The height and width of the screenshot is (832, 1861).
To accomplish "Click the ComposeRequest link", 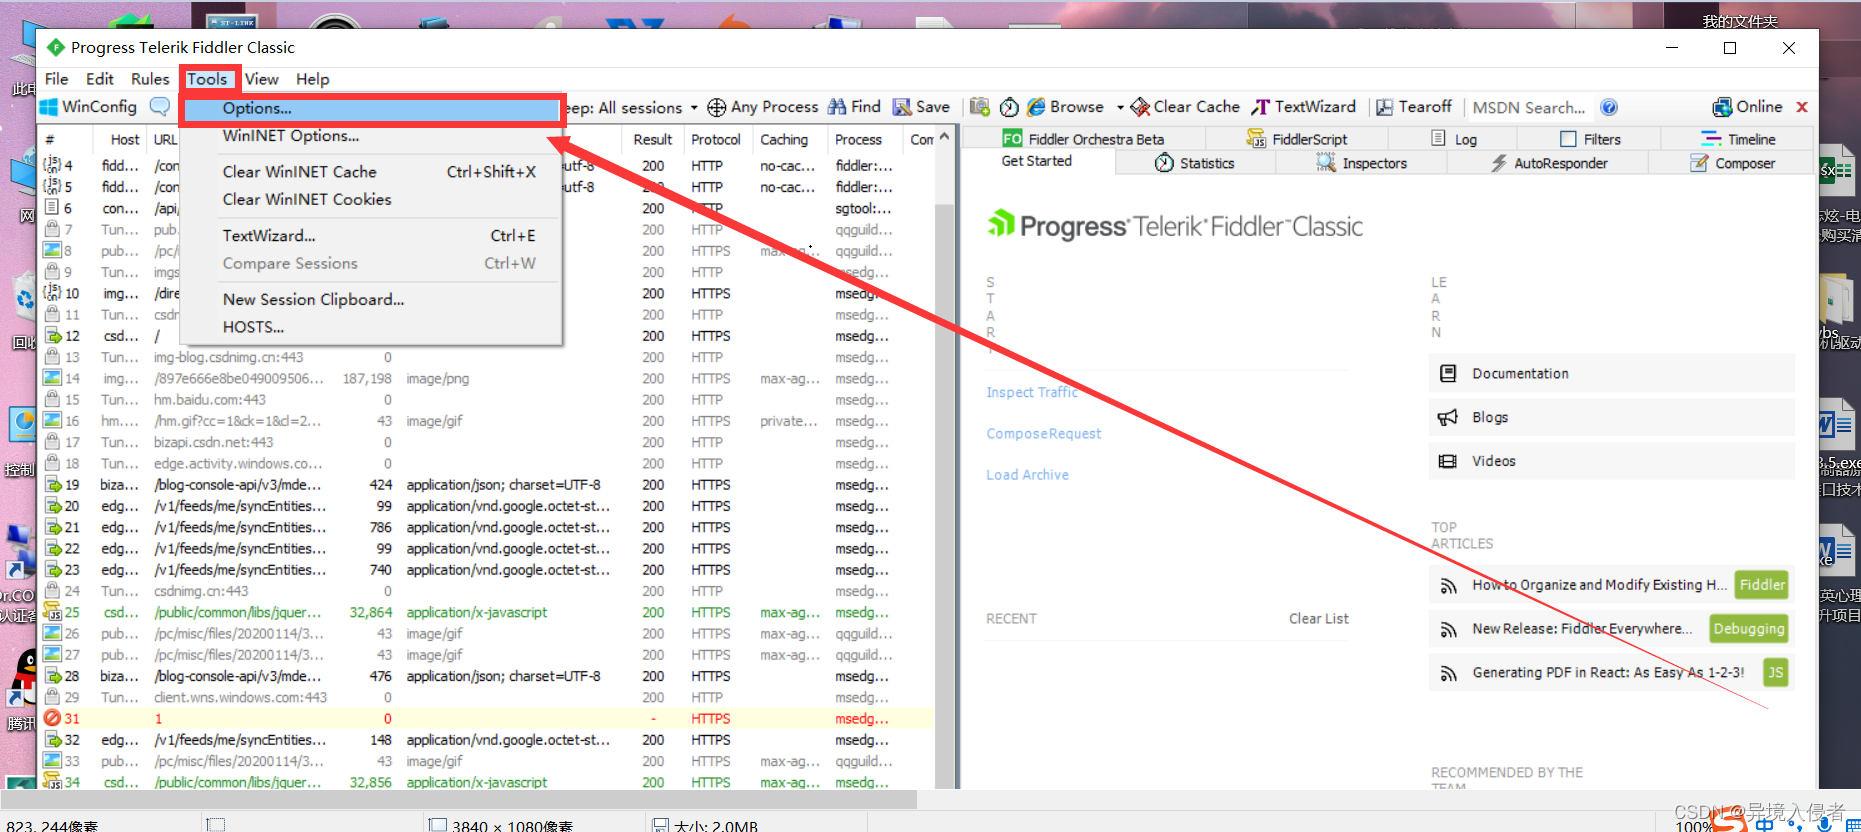I will click(x=1044, y=433).
